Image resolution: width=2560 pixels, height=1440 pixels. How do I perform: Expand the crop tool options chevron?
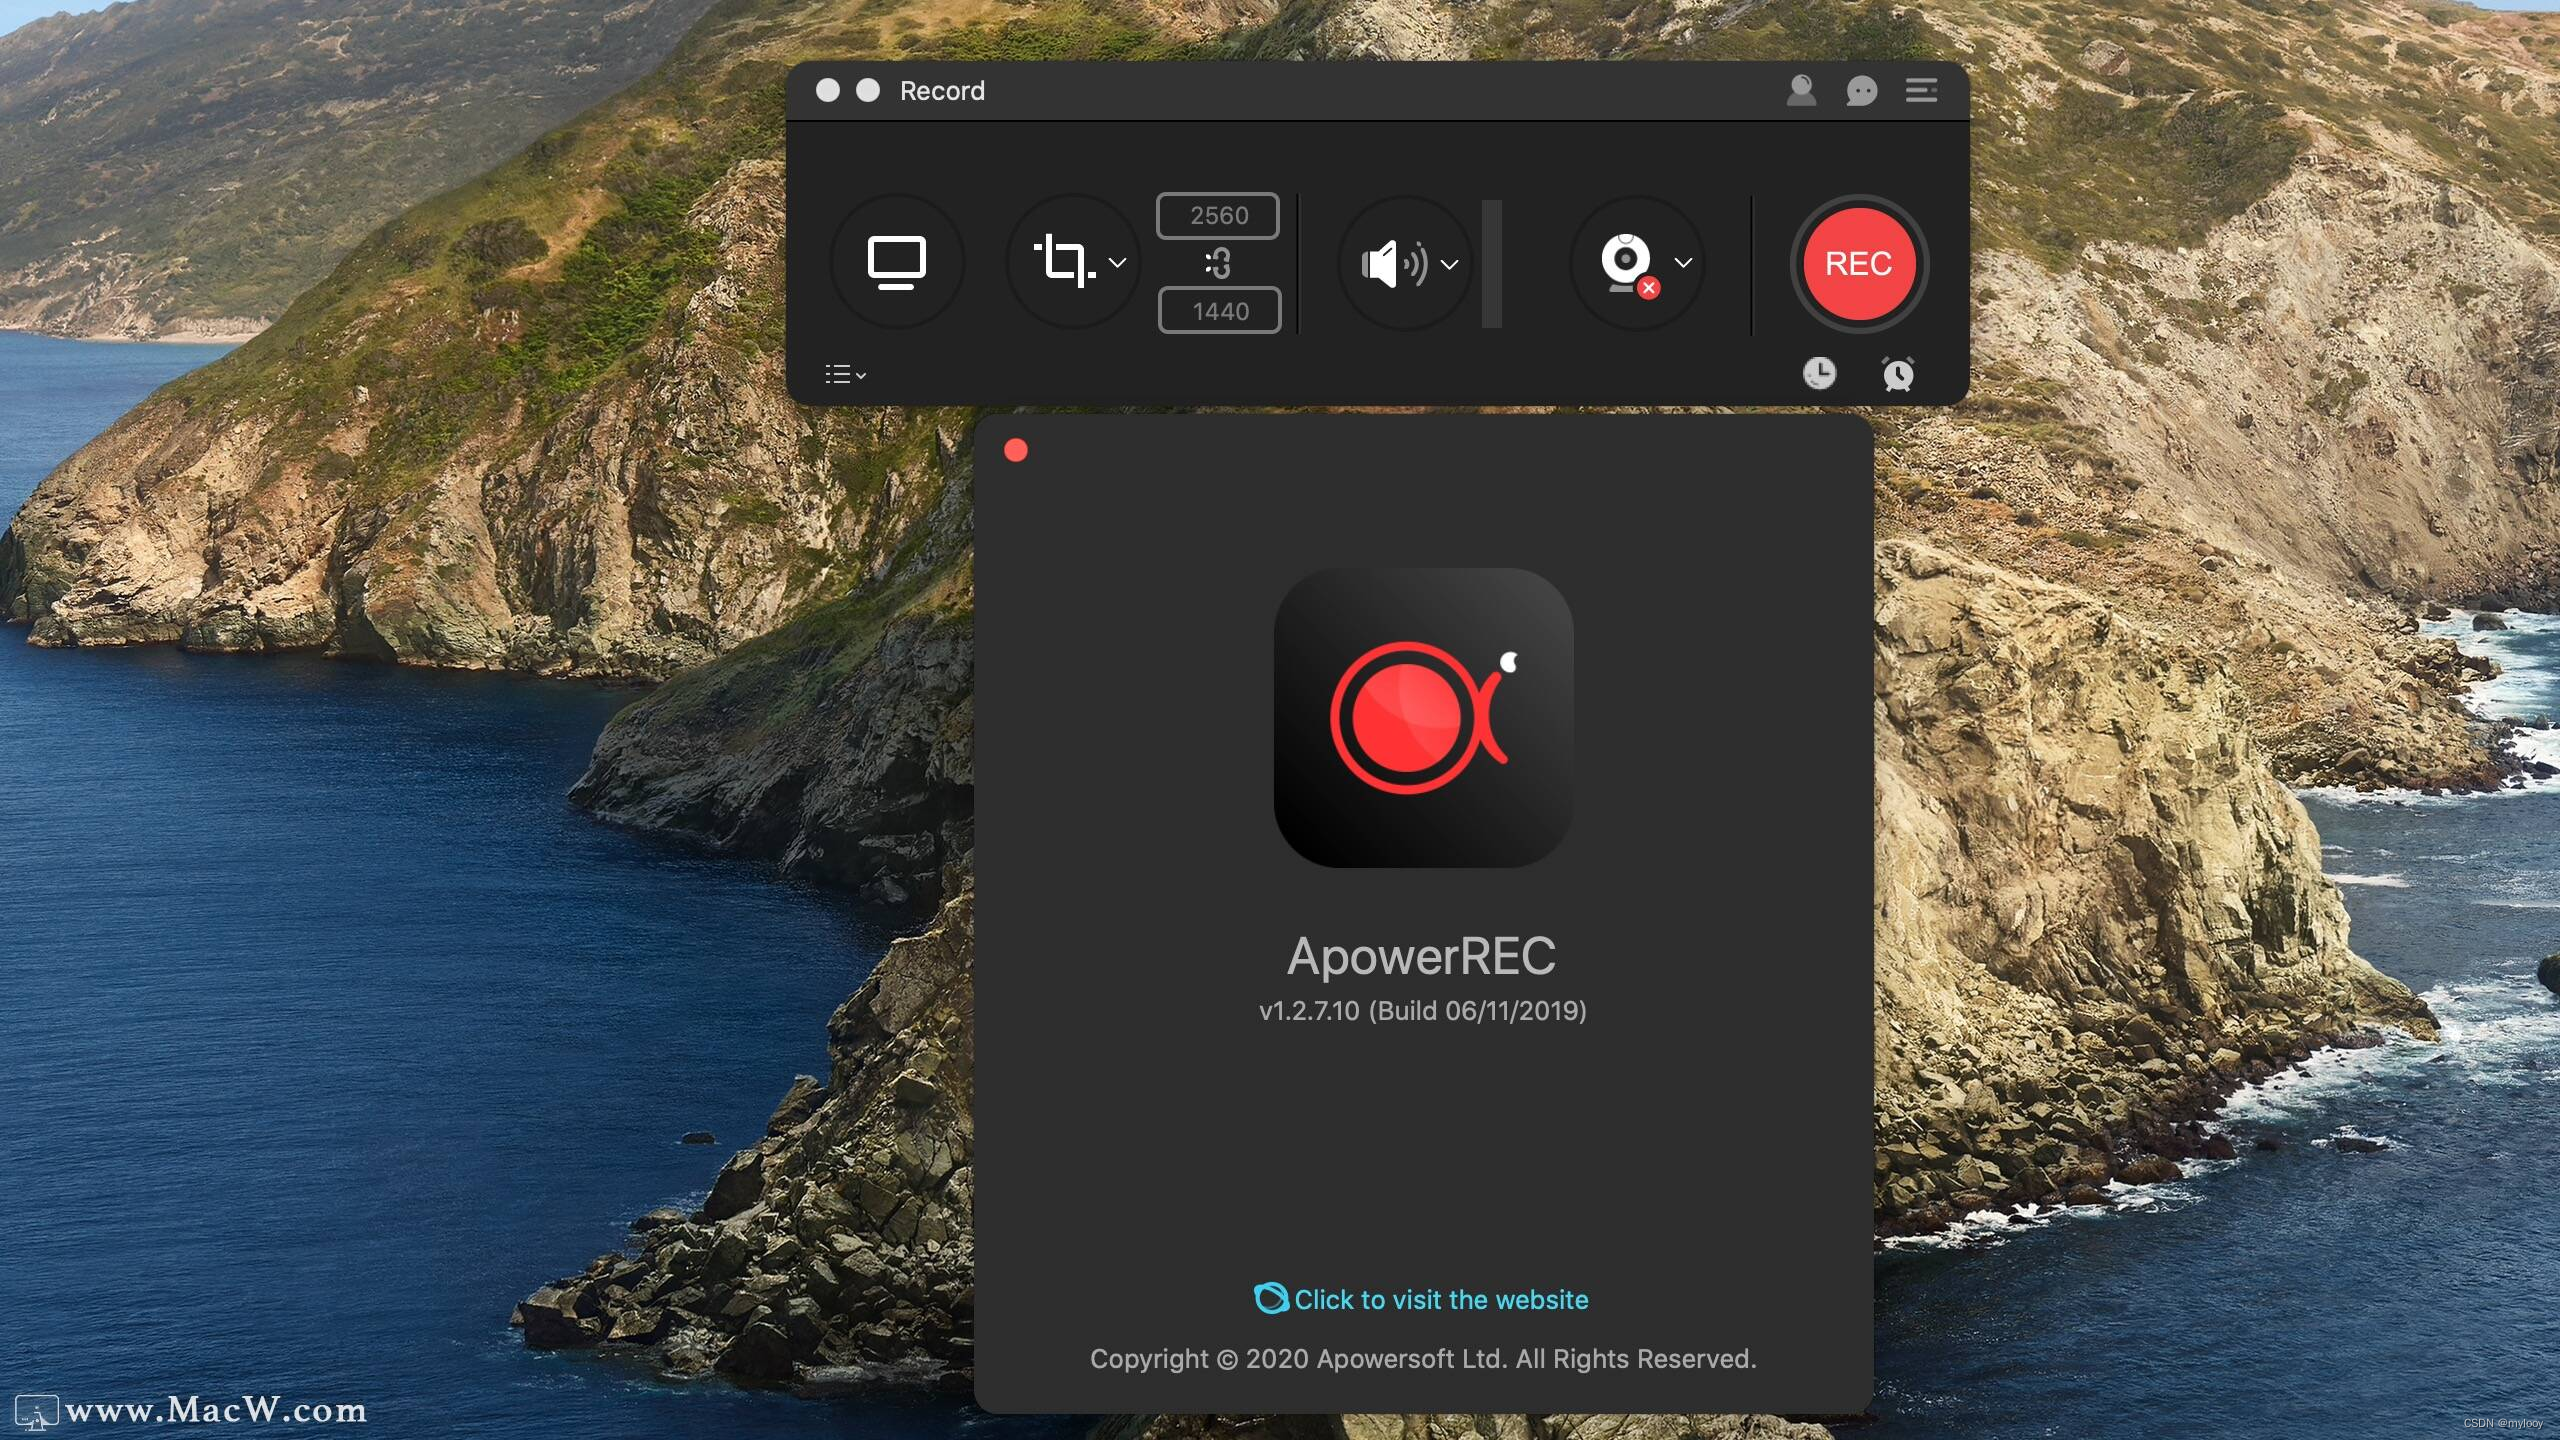click(1115, 262)
